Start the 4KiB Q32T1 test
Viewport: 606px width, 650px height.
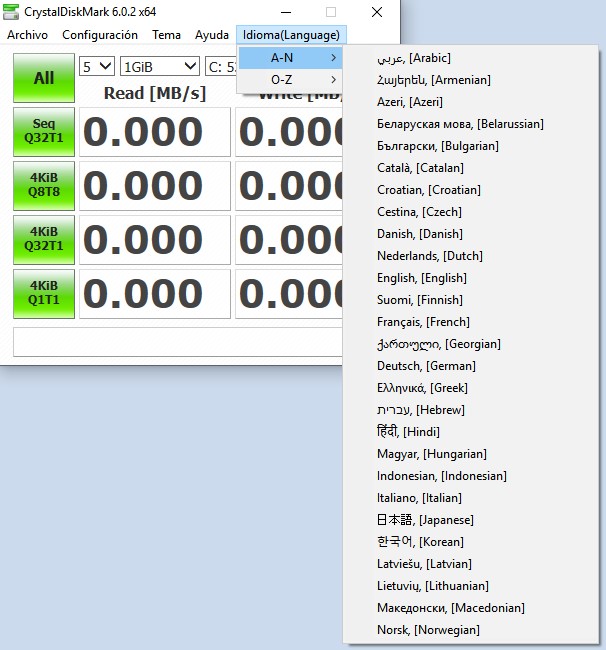tap(44, 240)
